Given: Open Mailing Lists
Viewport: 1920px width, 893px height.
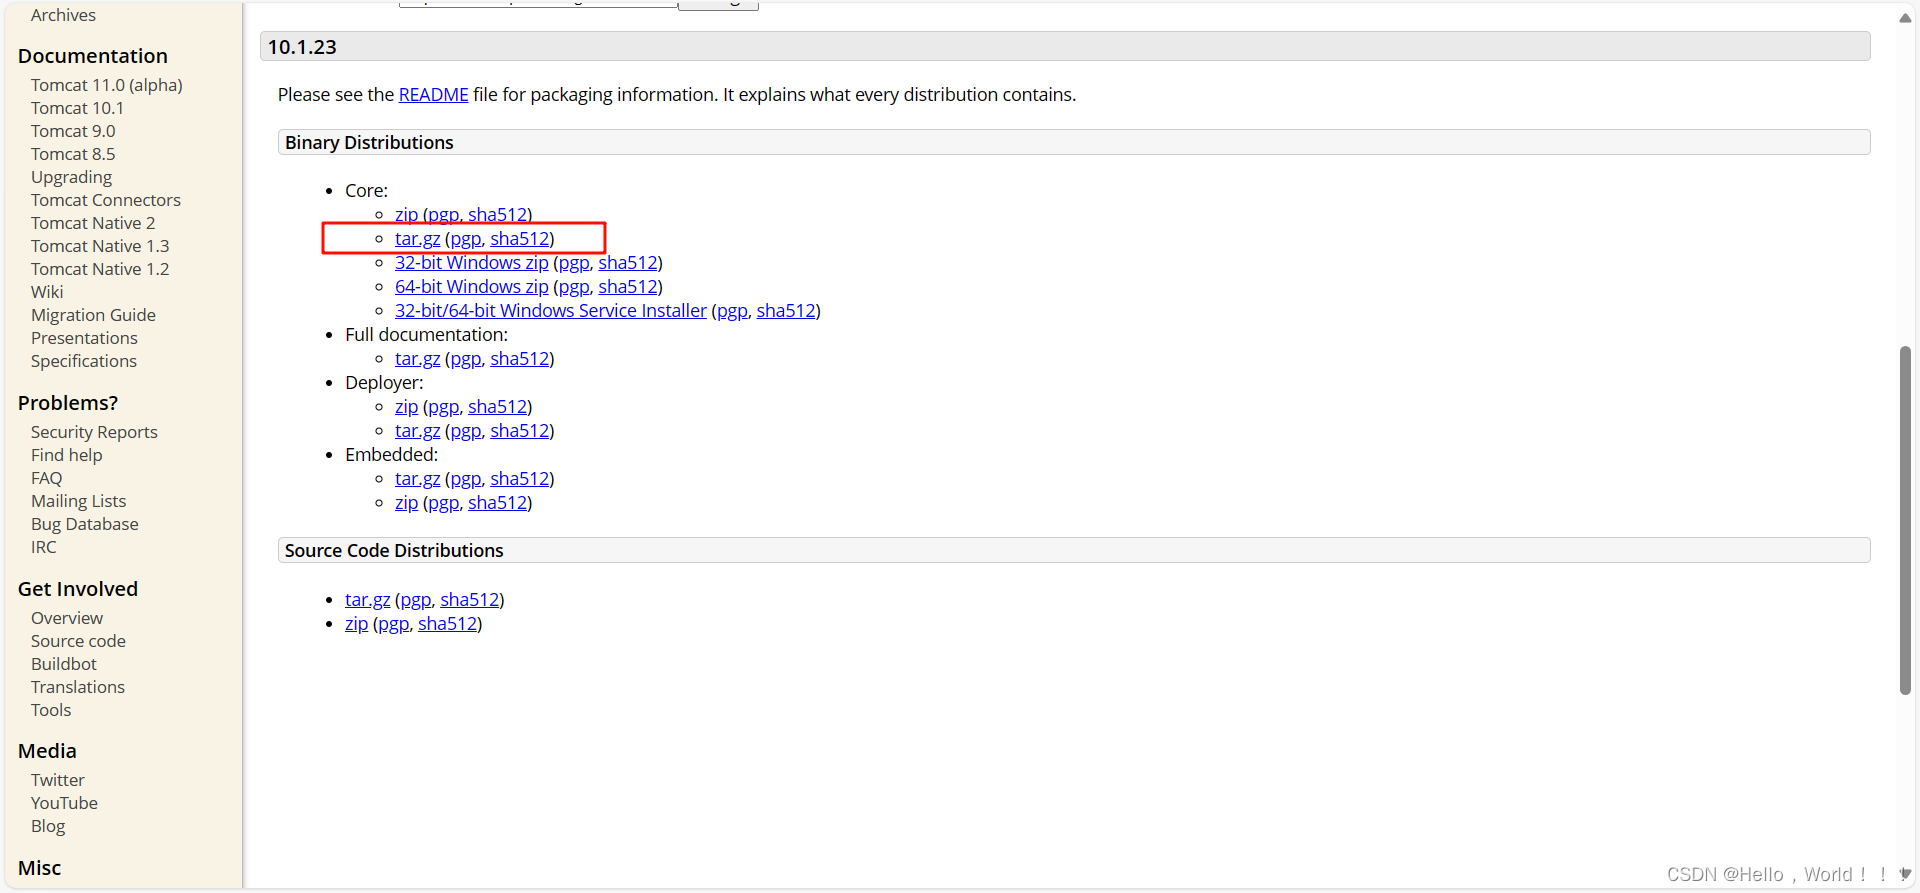Looking at the screenshot, I should (x=78, y=501).
